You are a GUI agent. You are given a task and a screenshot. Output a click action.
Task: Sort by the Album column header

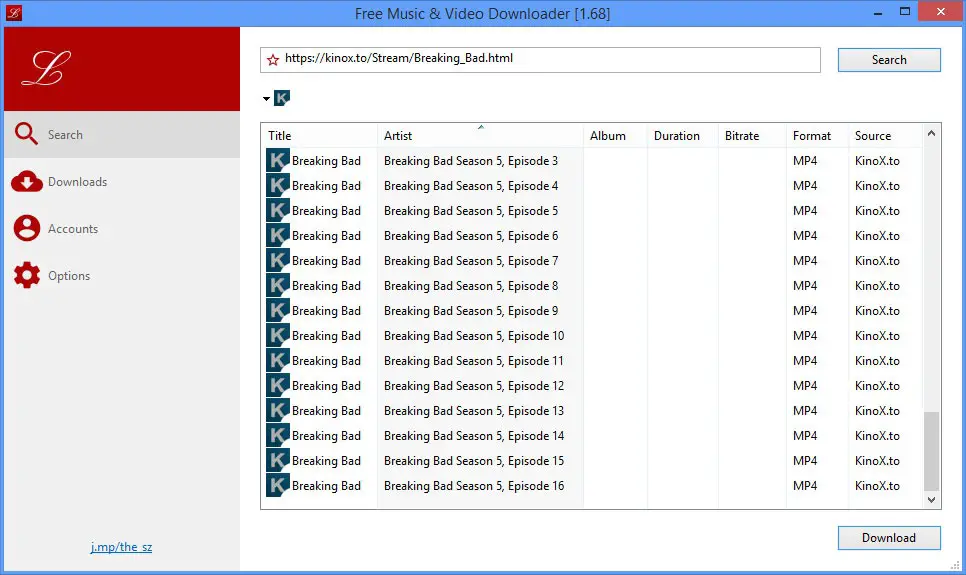pyautogui.click(x=615, y=136)
